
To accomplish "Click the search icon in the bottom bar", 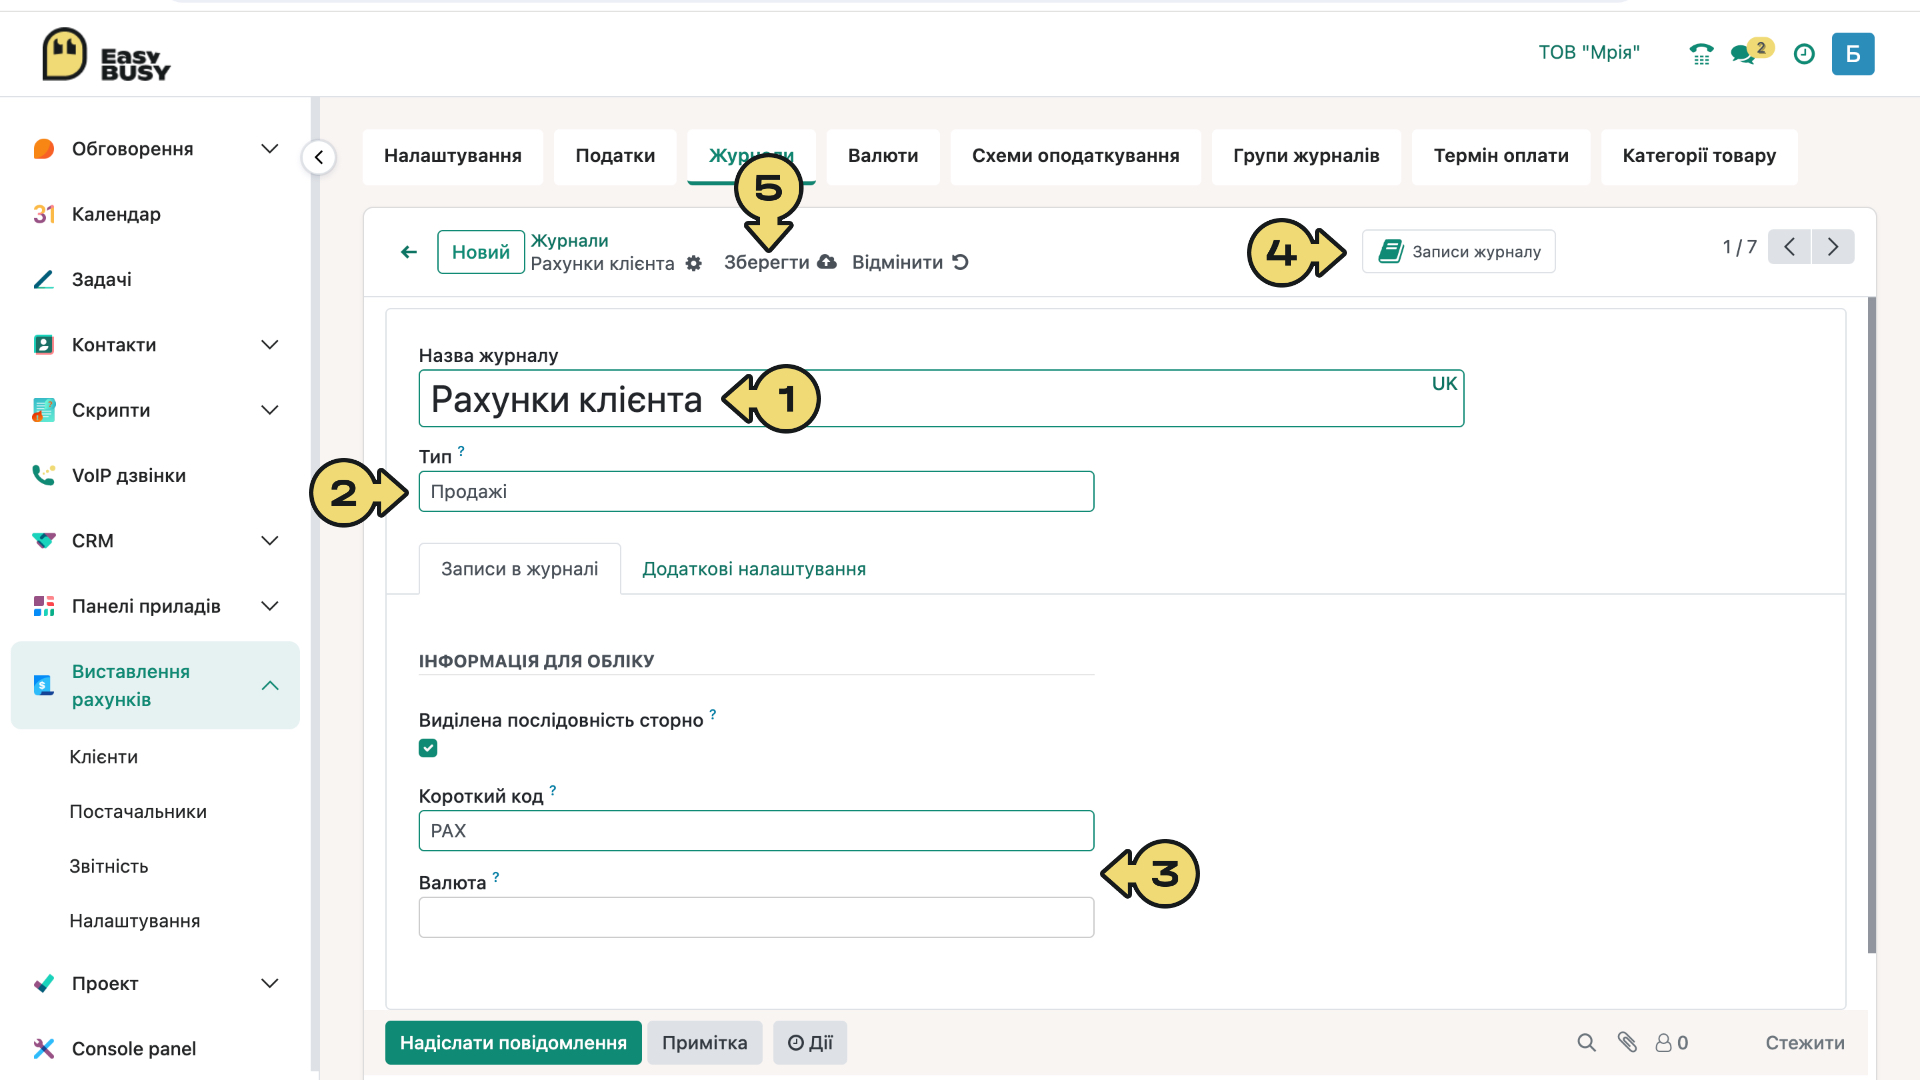I will point(1586,1043).
